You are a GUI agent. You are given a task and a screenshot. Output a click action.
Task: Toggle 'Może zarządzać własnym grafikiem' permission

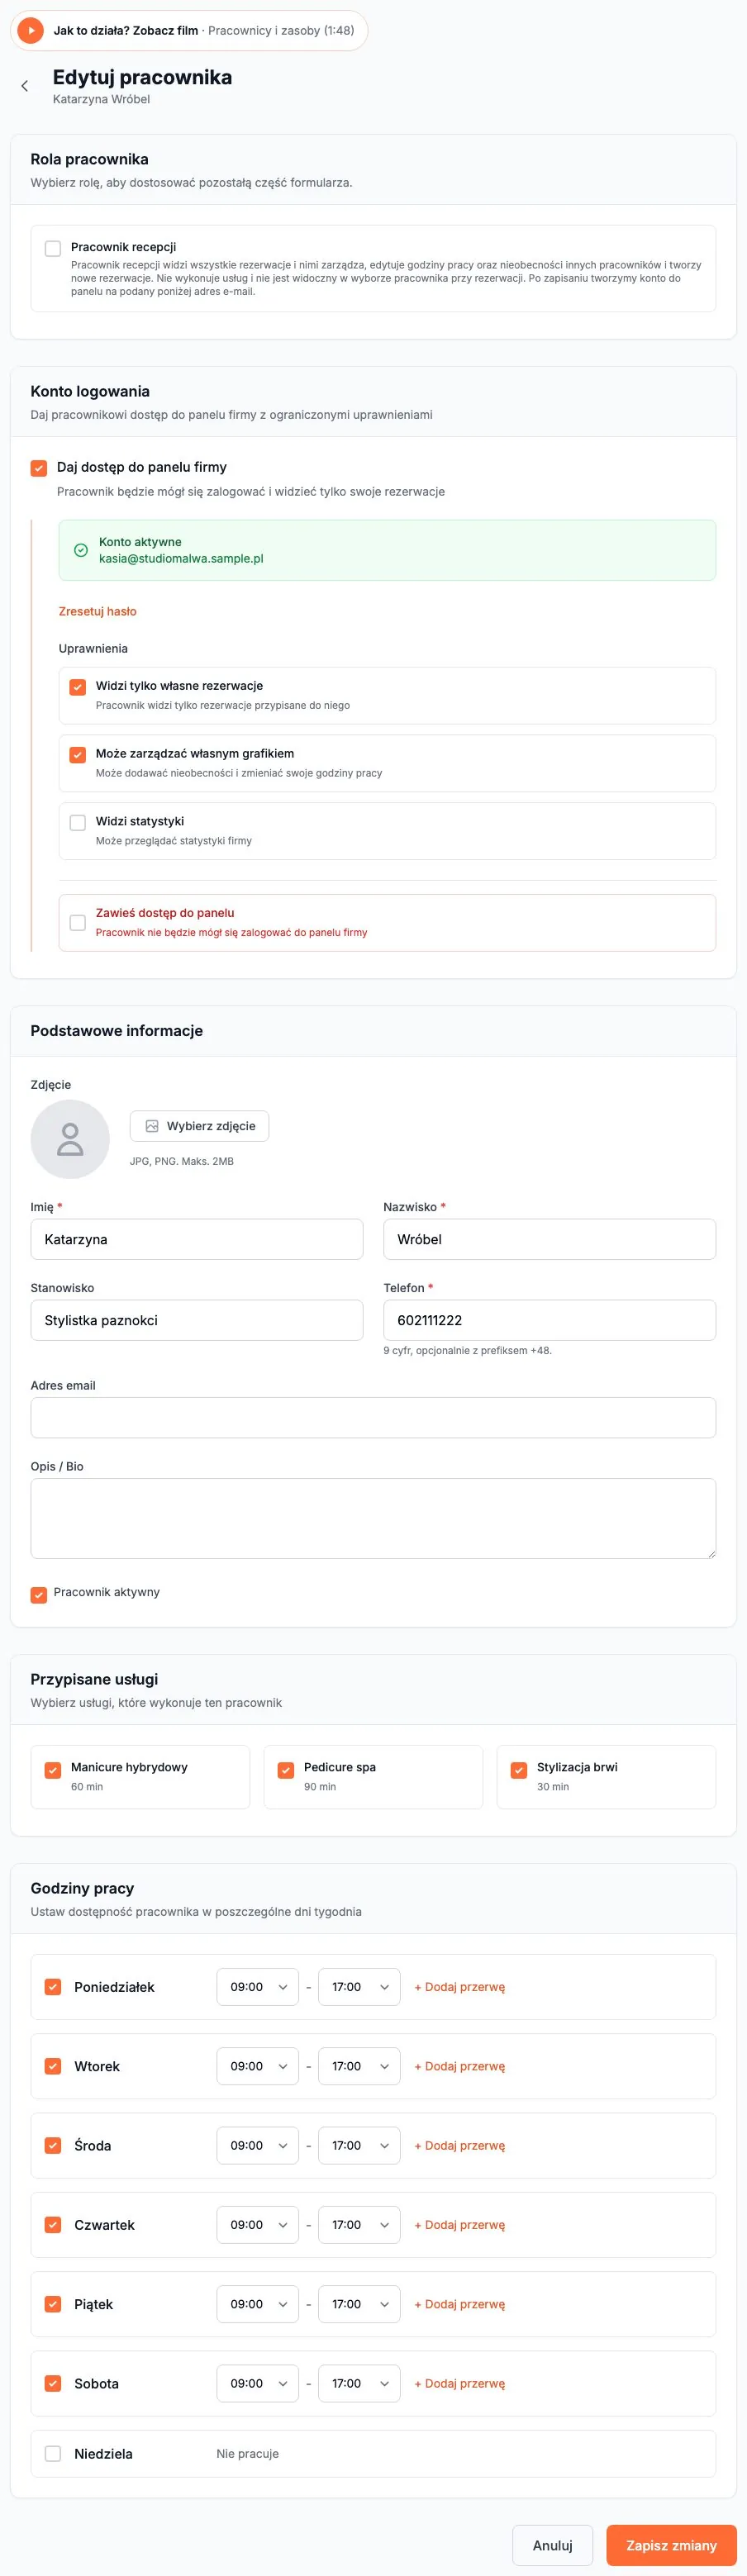[77, 755]
